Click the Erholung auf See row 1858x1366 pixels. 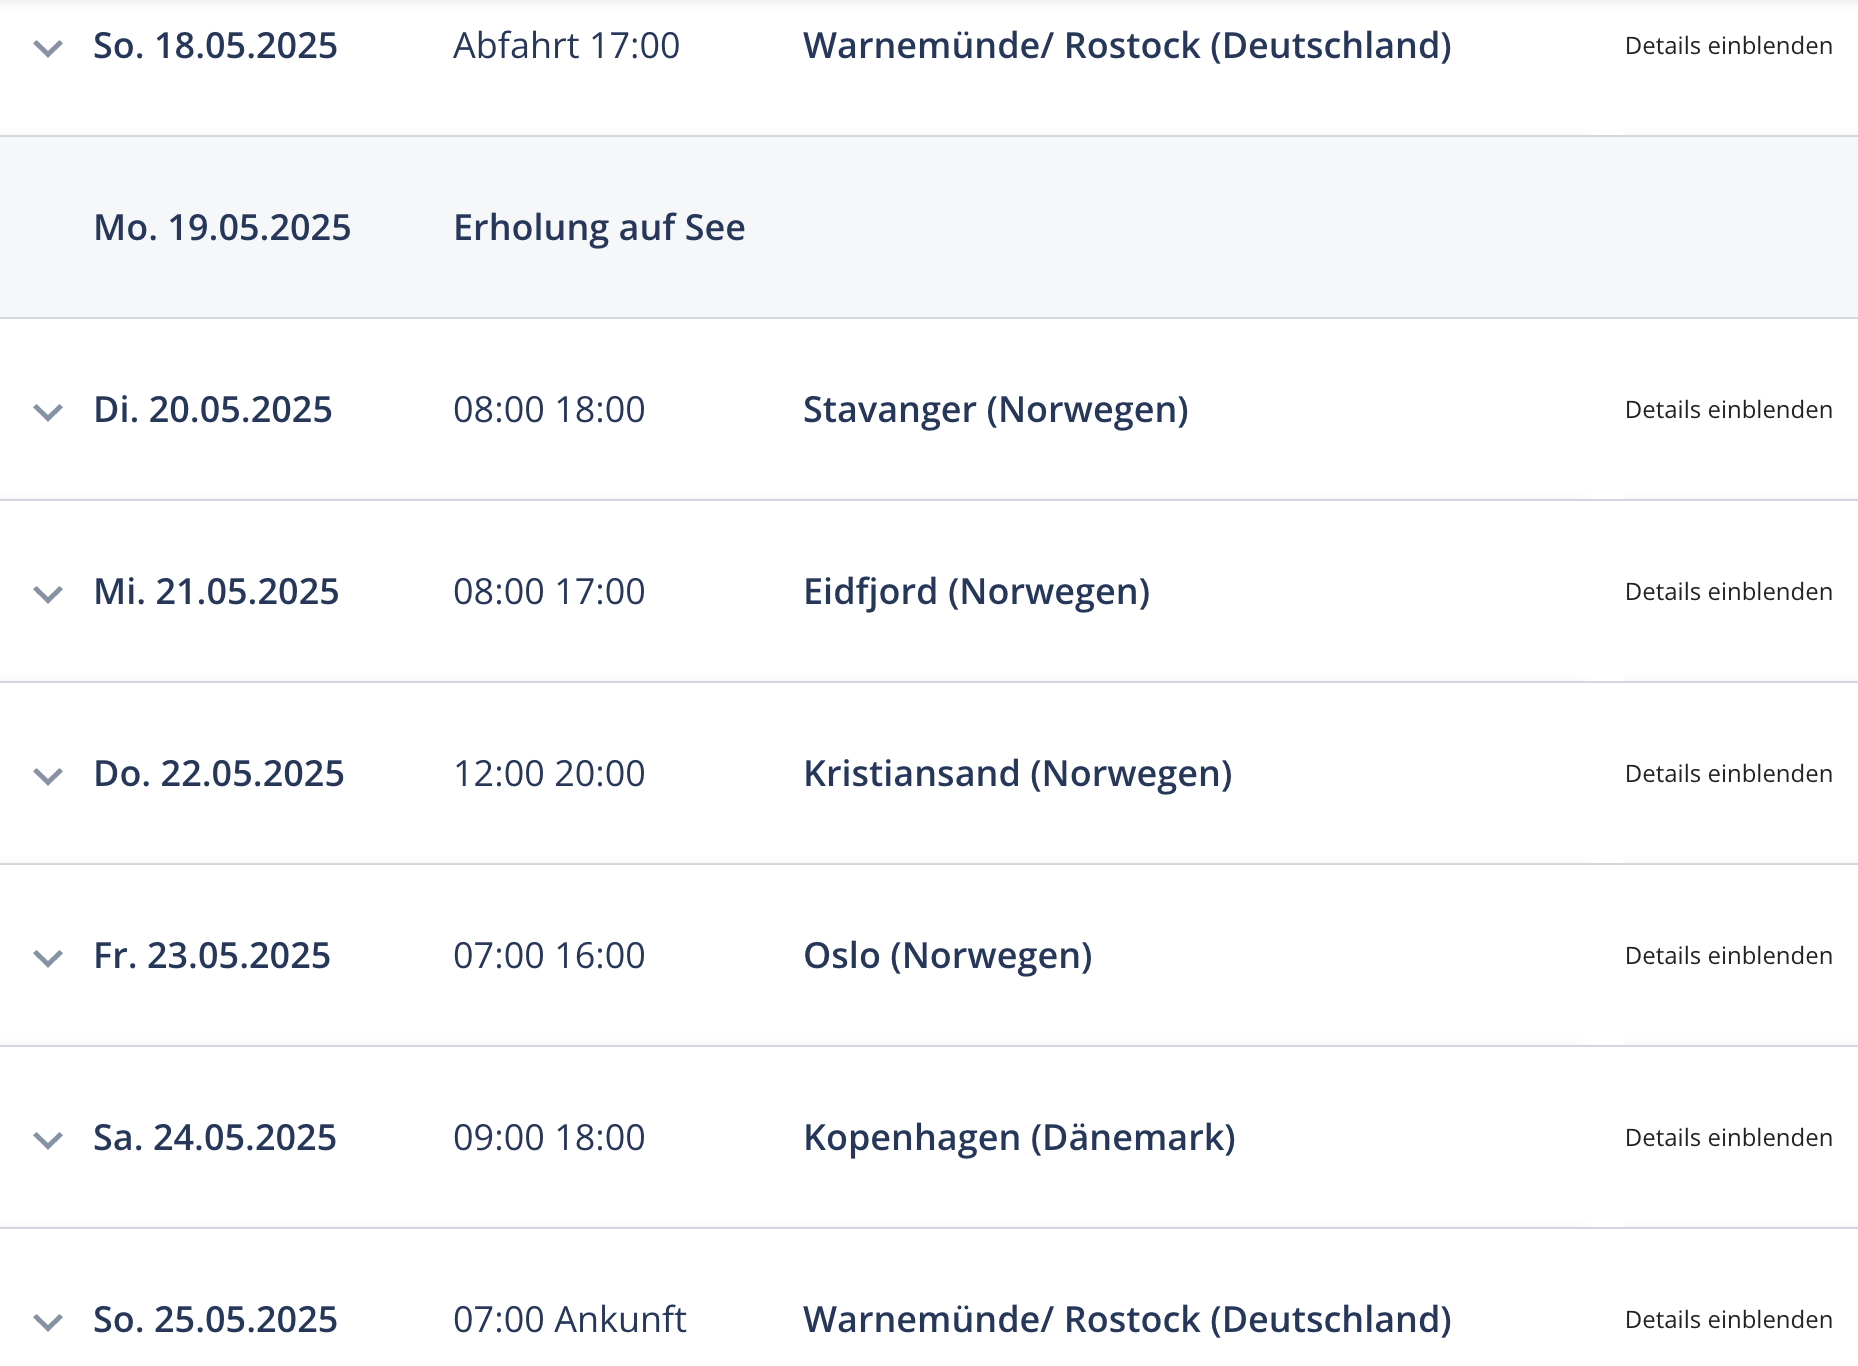(x=929, y=228)
